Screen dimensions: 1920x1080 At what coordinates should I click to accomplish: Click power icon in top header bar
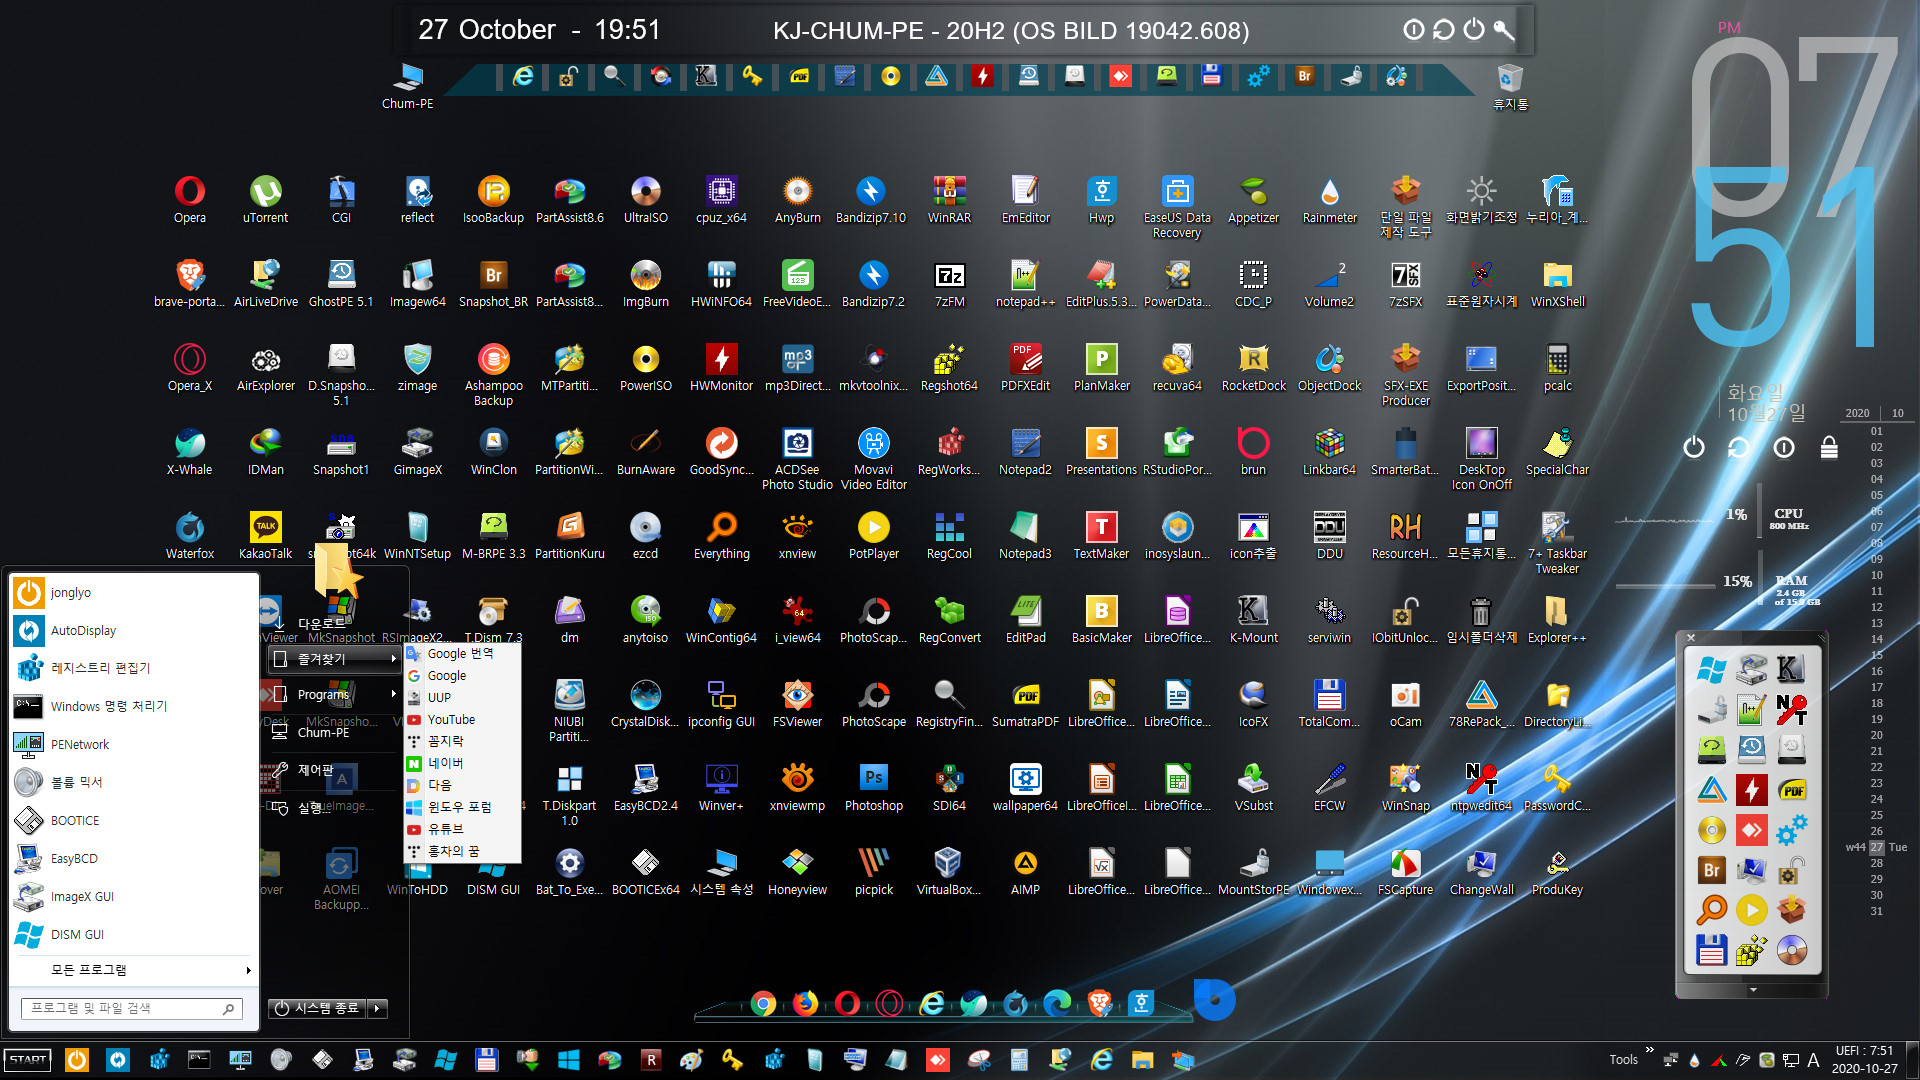1474,30
